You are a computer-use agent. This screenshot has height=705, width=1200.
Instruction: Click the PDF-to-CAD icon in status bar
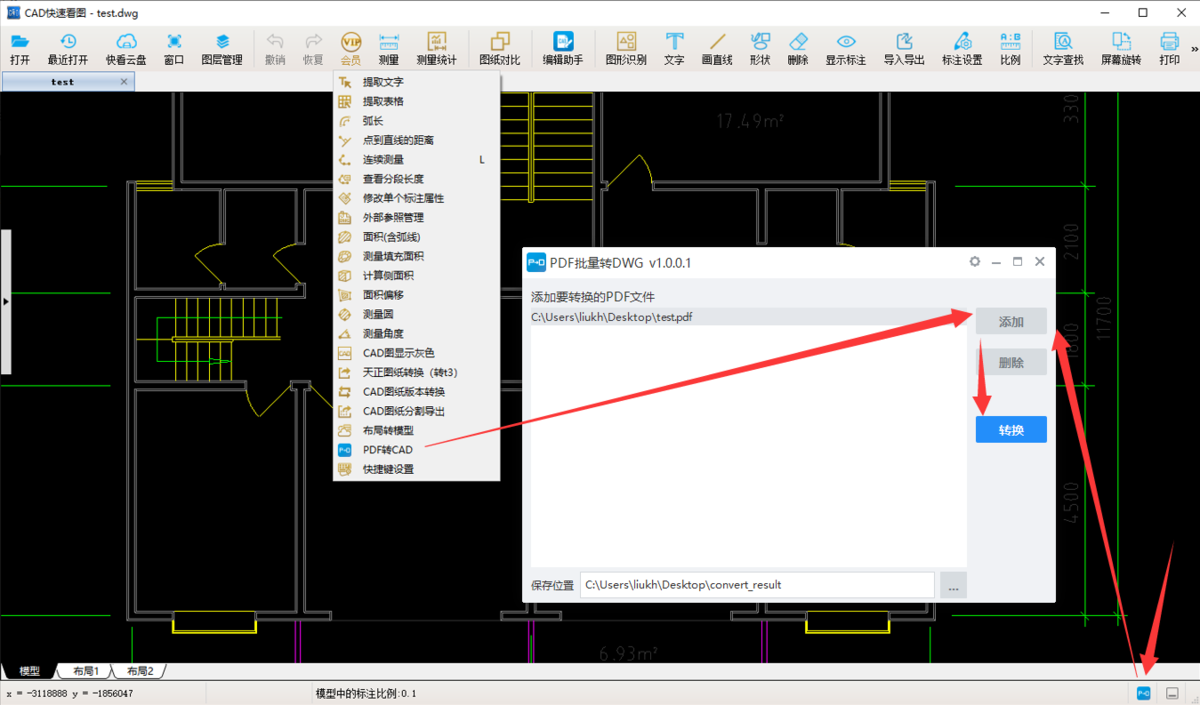1144,693
